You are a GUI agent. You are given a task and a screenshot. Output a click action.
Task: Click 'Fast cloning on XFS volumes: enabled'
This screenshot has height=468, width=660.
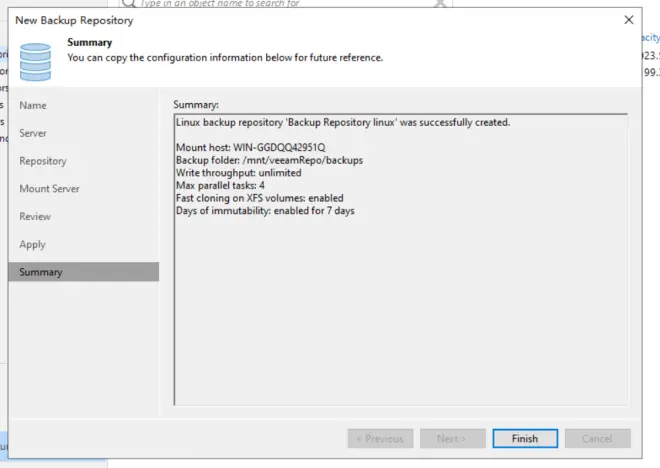260,198
